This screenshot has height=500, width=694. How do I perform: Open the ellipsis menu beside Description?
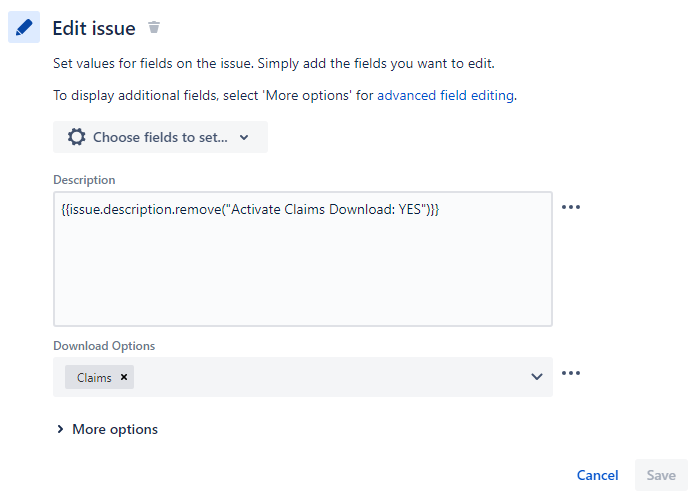tap(571, 207)
